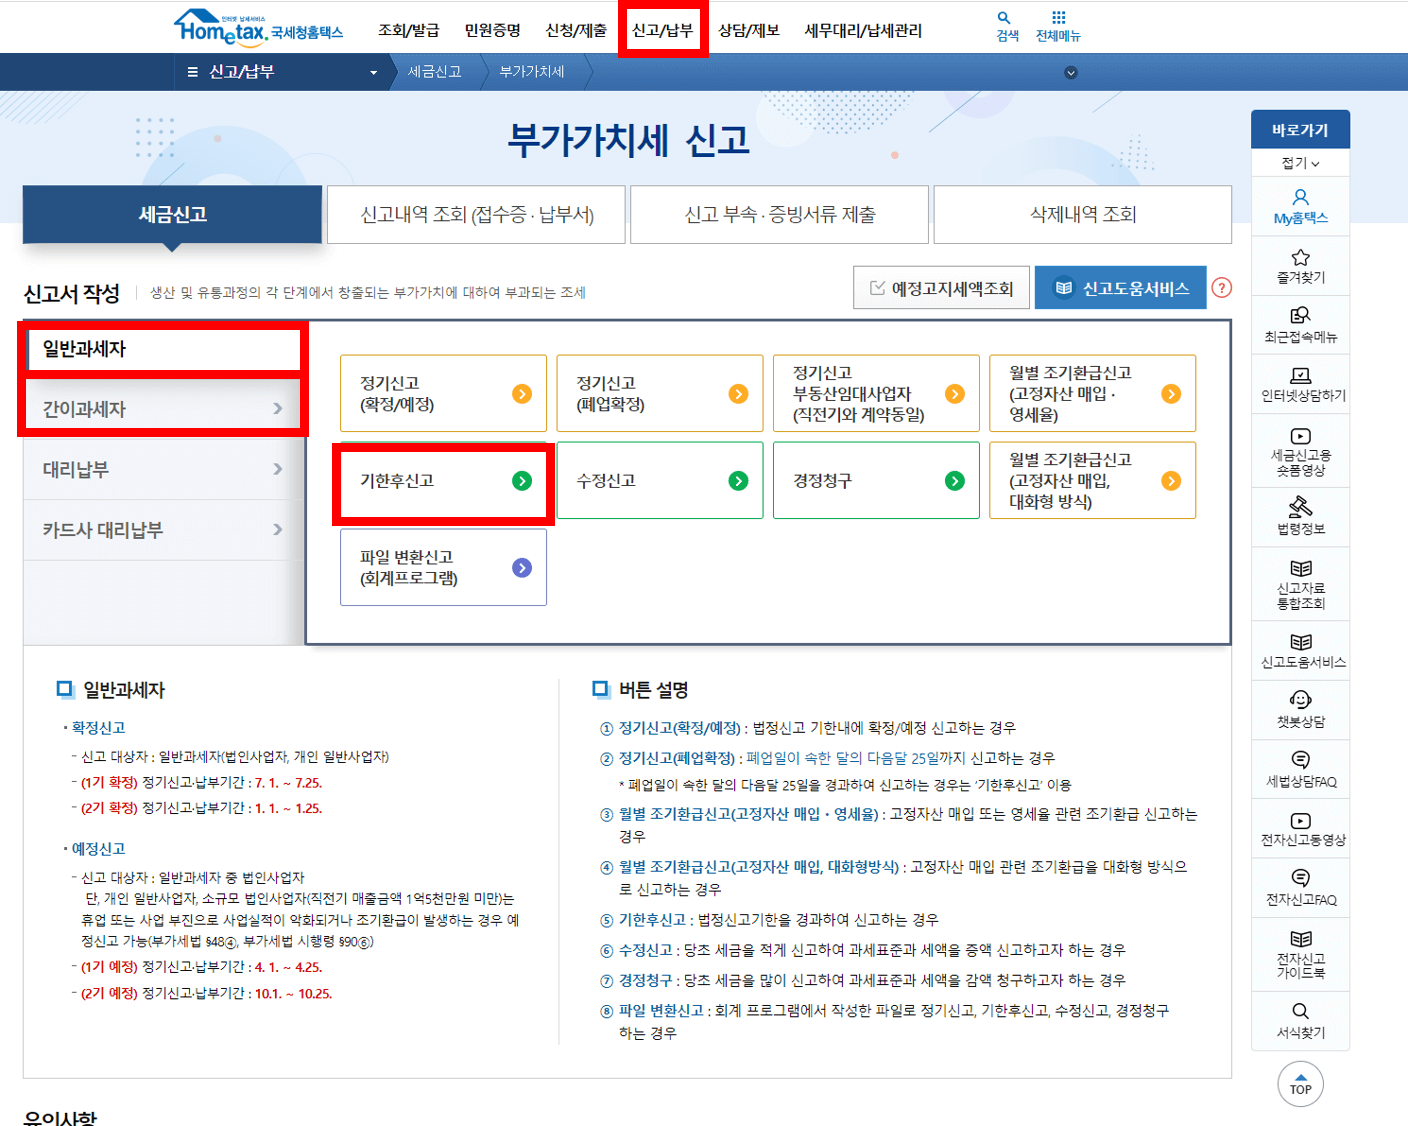Screen dimensions: 1408x1126
Task: Select the 즐겨찾기 star icon
Action: (1300, 266)
